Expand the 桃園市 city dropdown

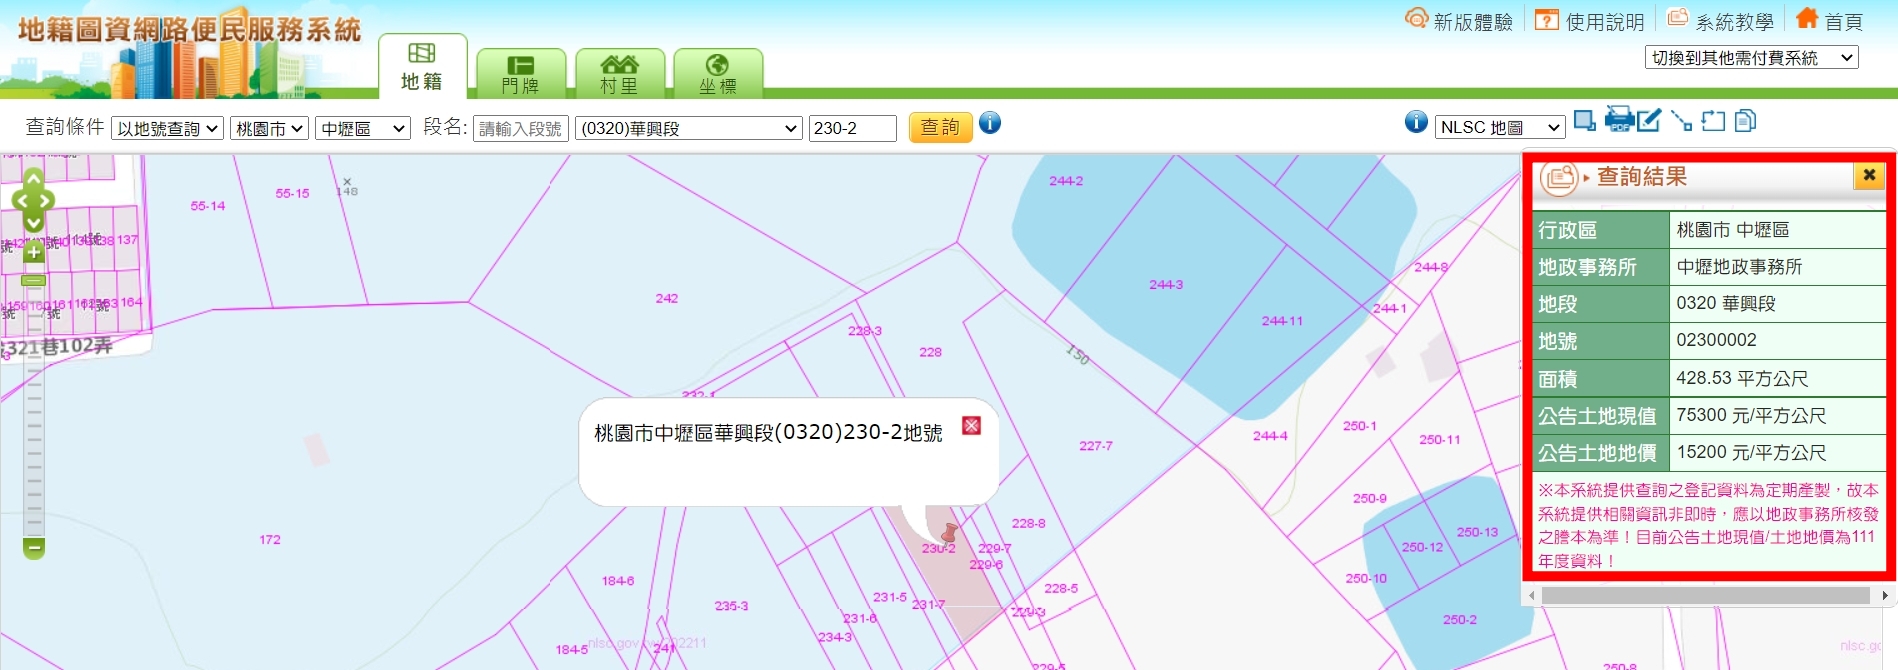[x=269, y=129]
